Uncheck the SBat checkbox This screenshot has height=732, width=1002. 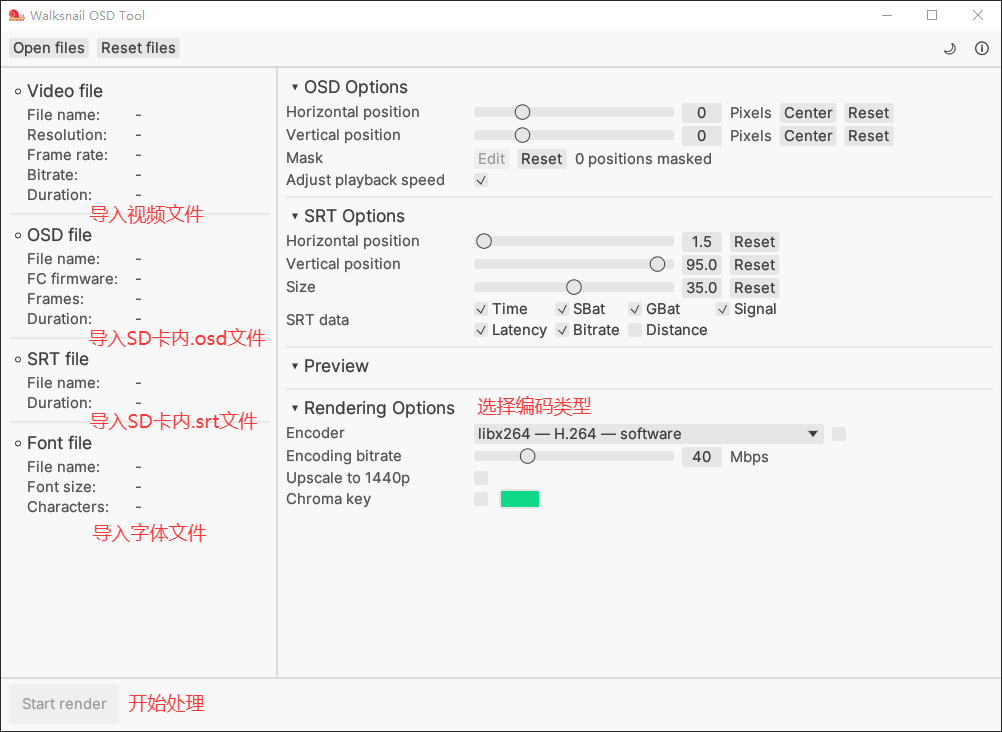(x=562, y=309)
